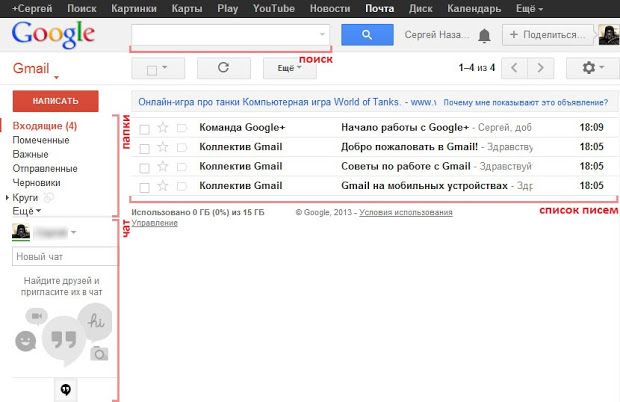620x402 pixels.
Task: Open the Входящие (4) folder
Action: click(x=44, y=126)
